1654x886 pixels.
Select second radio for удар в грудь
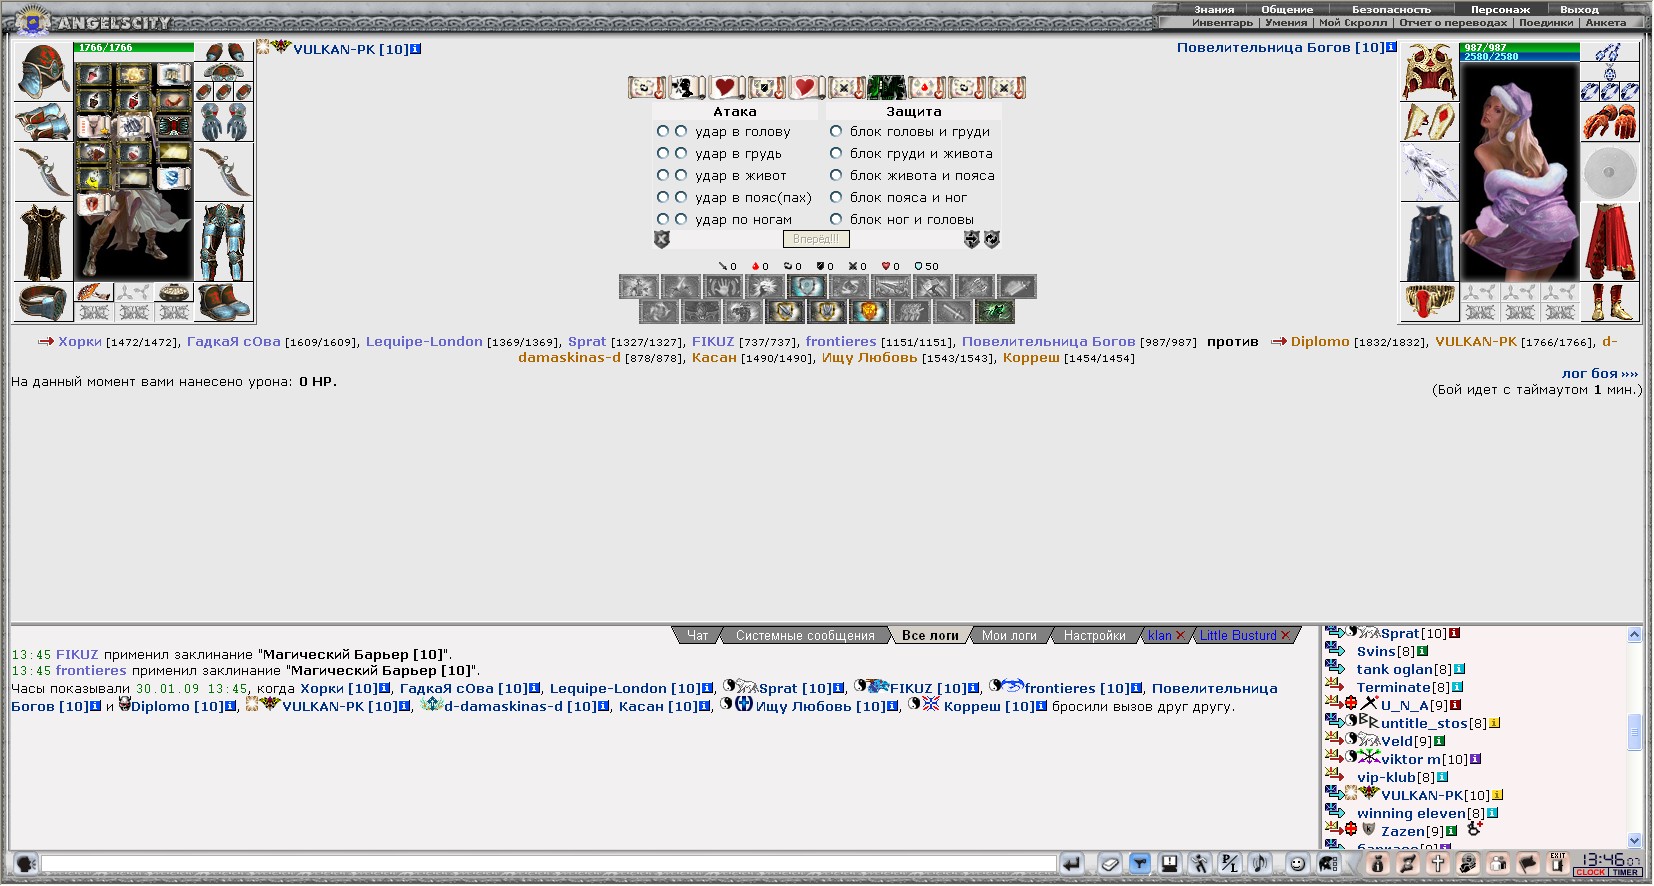[x=680, y=153]
